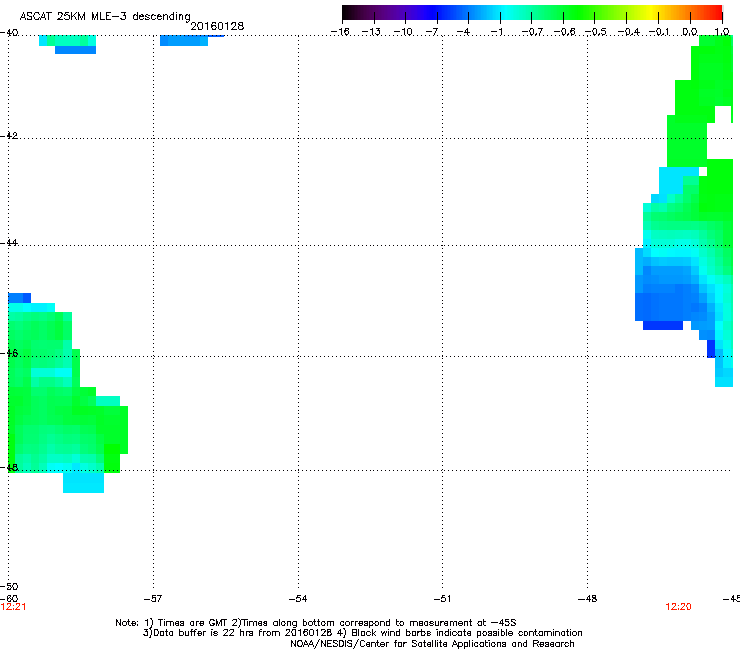Screen dimensions: 740x650
Task: Click the bottom longitude axis label "-48"
Action: pos(588,599)
